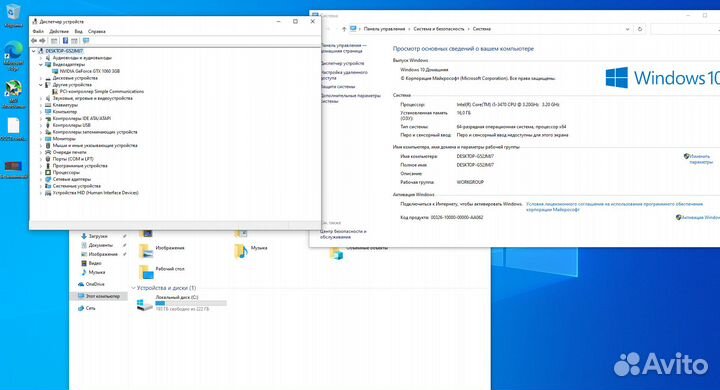Image resolution: width=720 pixels, height=390 pixels.
Task: Click the Порты (COM и LPT) icon
Action: [48, 159]
